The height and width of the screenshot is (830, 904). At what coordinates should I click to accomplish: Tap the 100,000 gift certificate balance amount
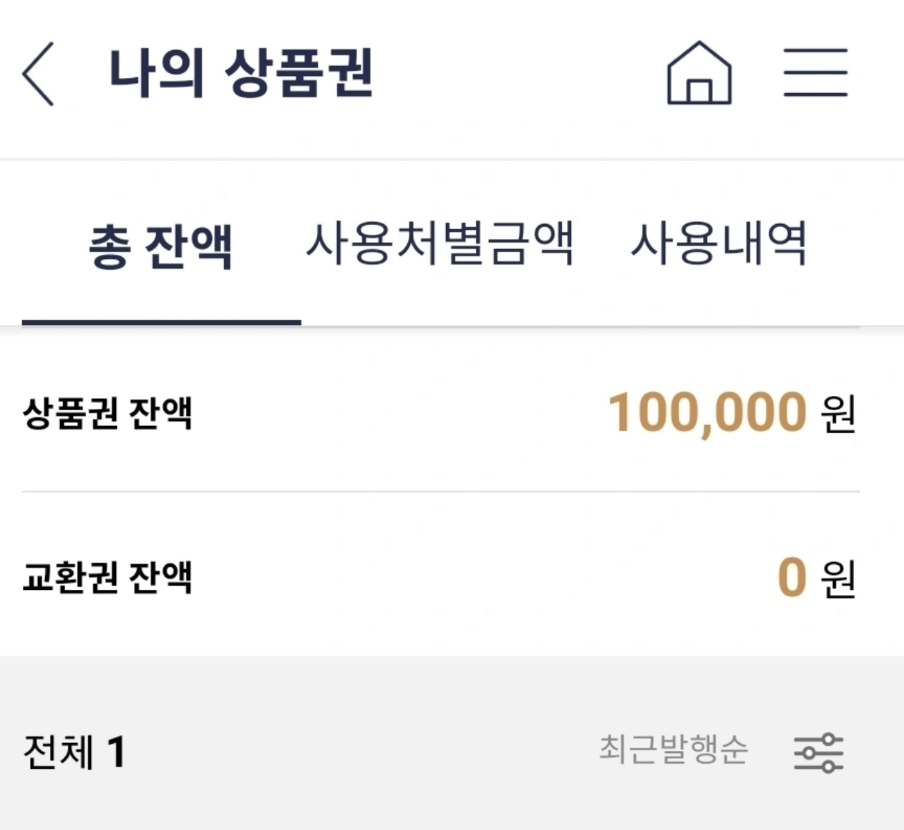tap(707, 413)
